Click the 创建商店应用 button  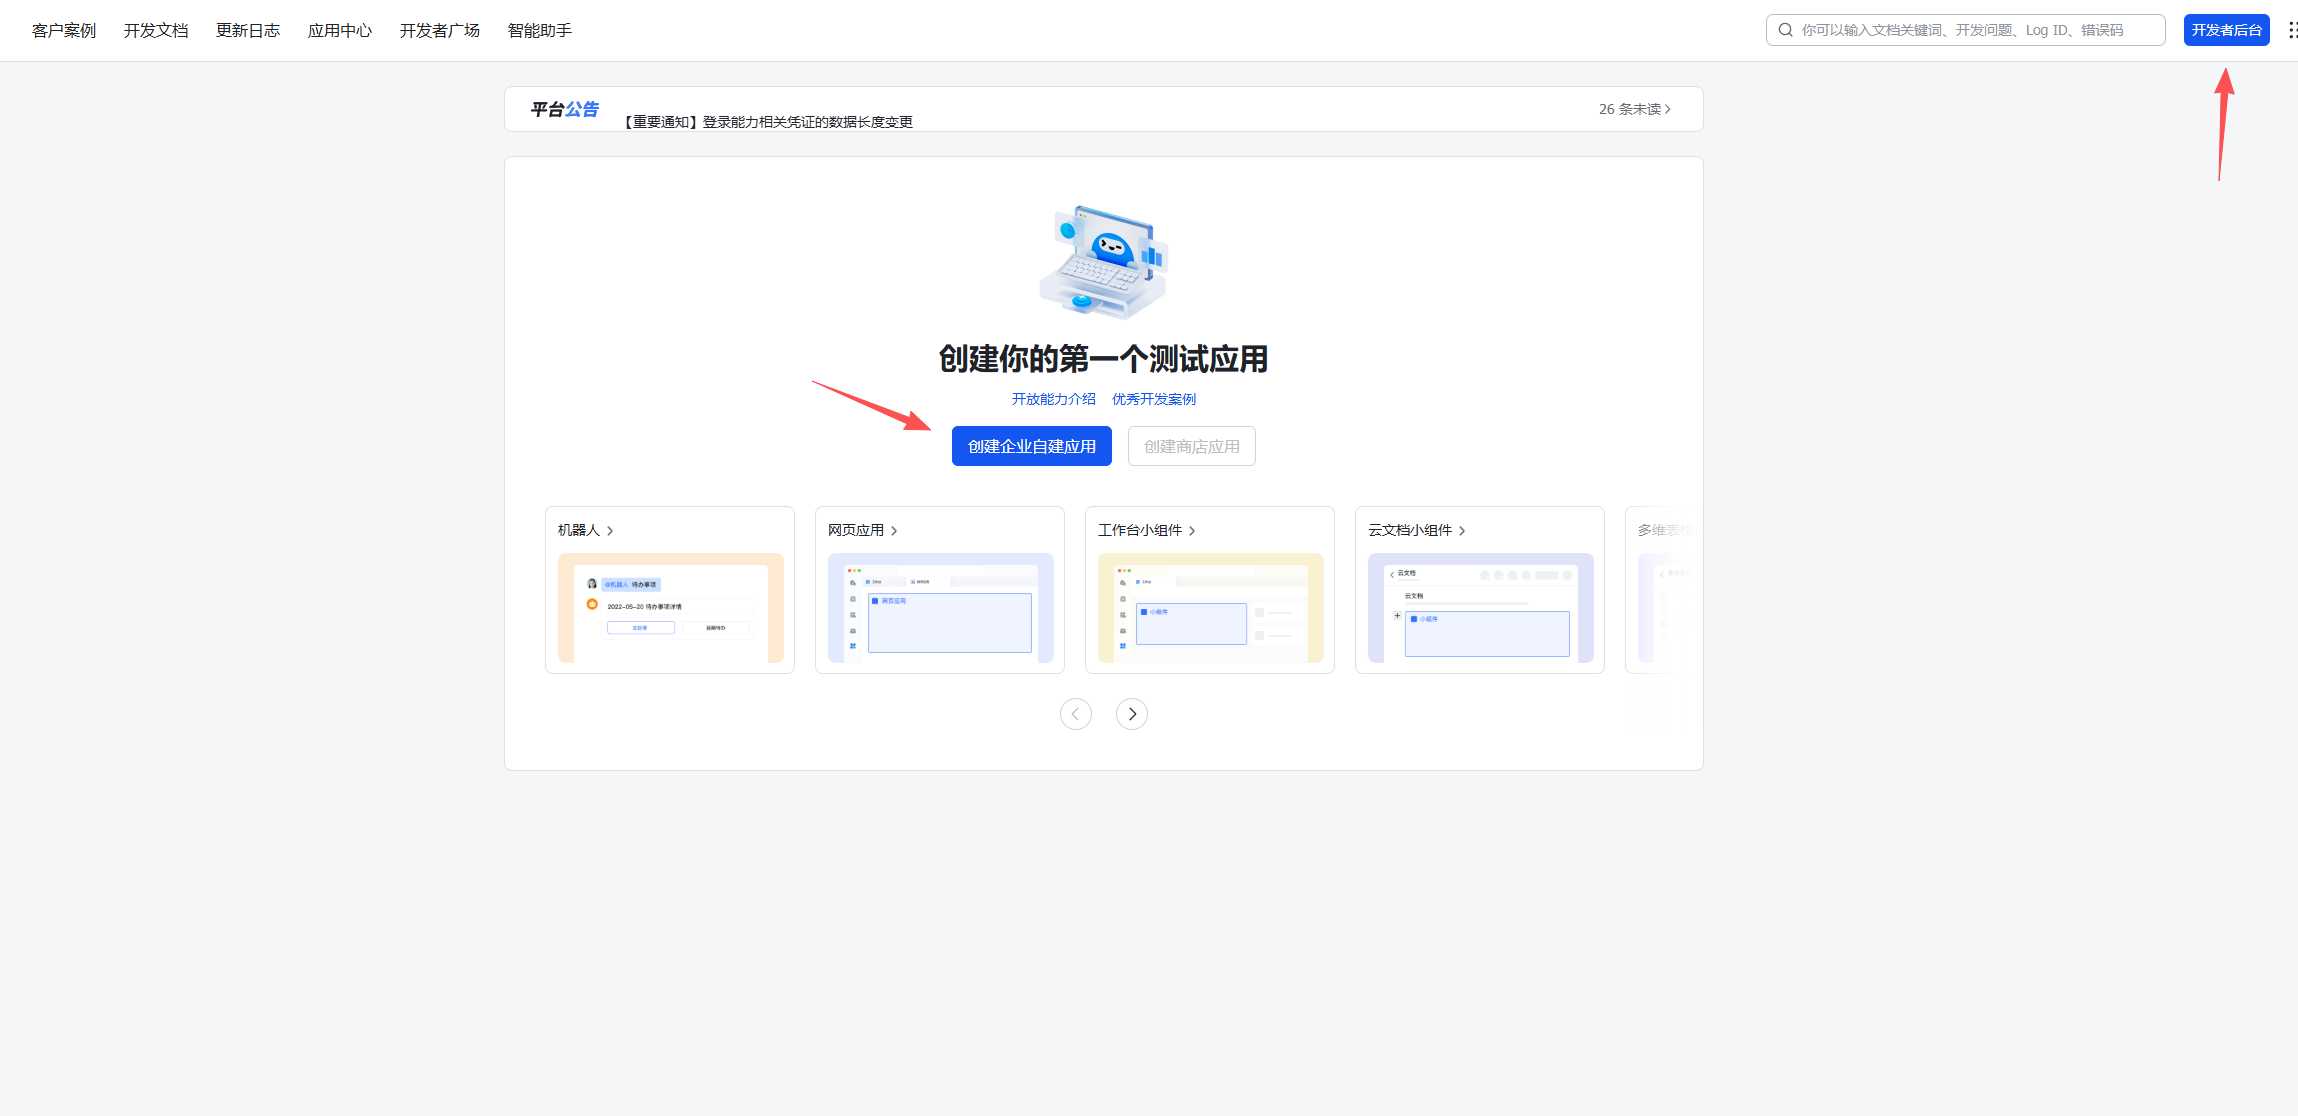1191,446
